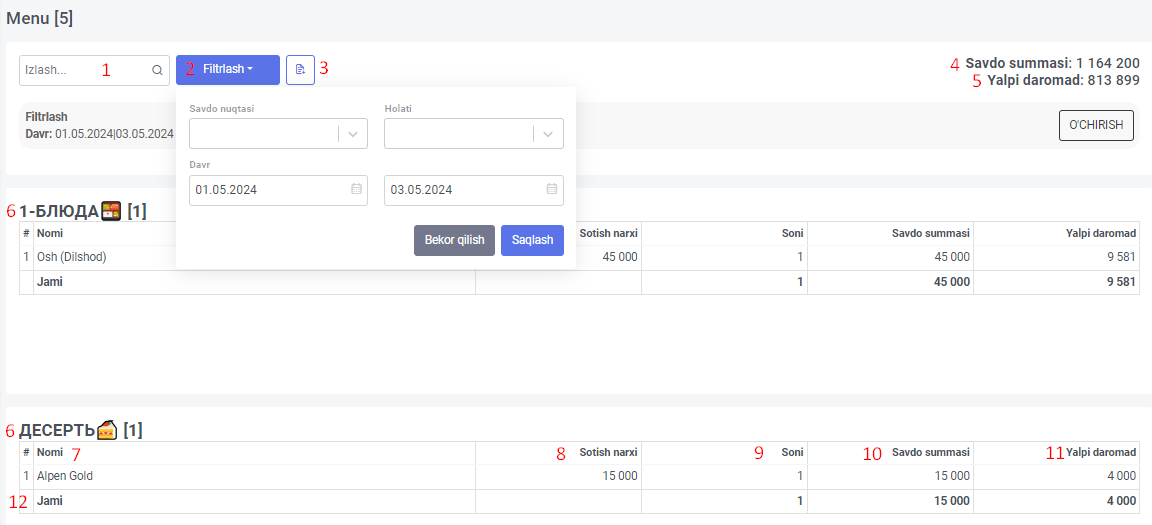This screenshot has width=1152, height=525.
Task: Click Savdo summasi header in ДЕСЕРТЬ table
Action: (930, 452)
